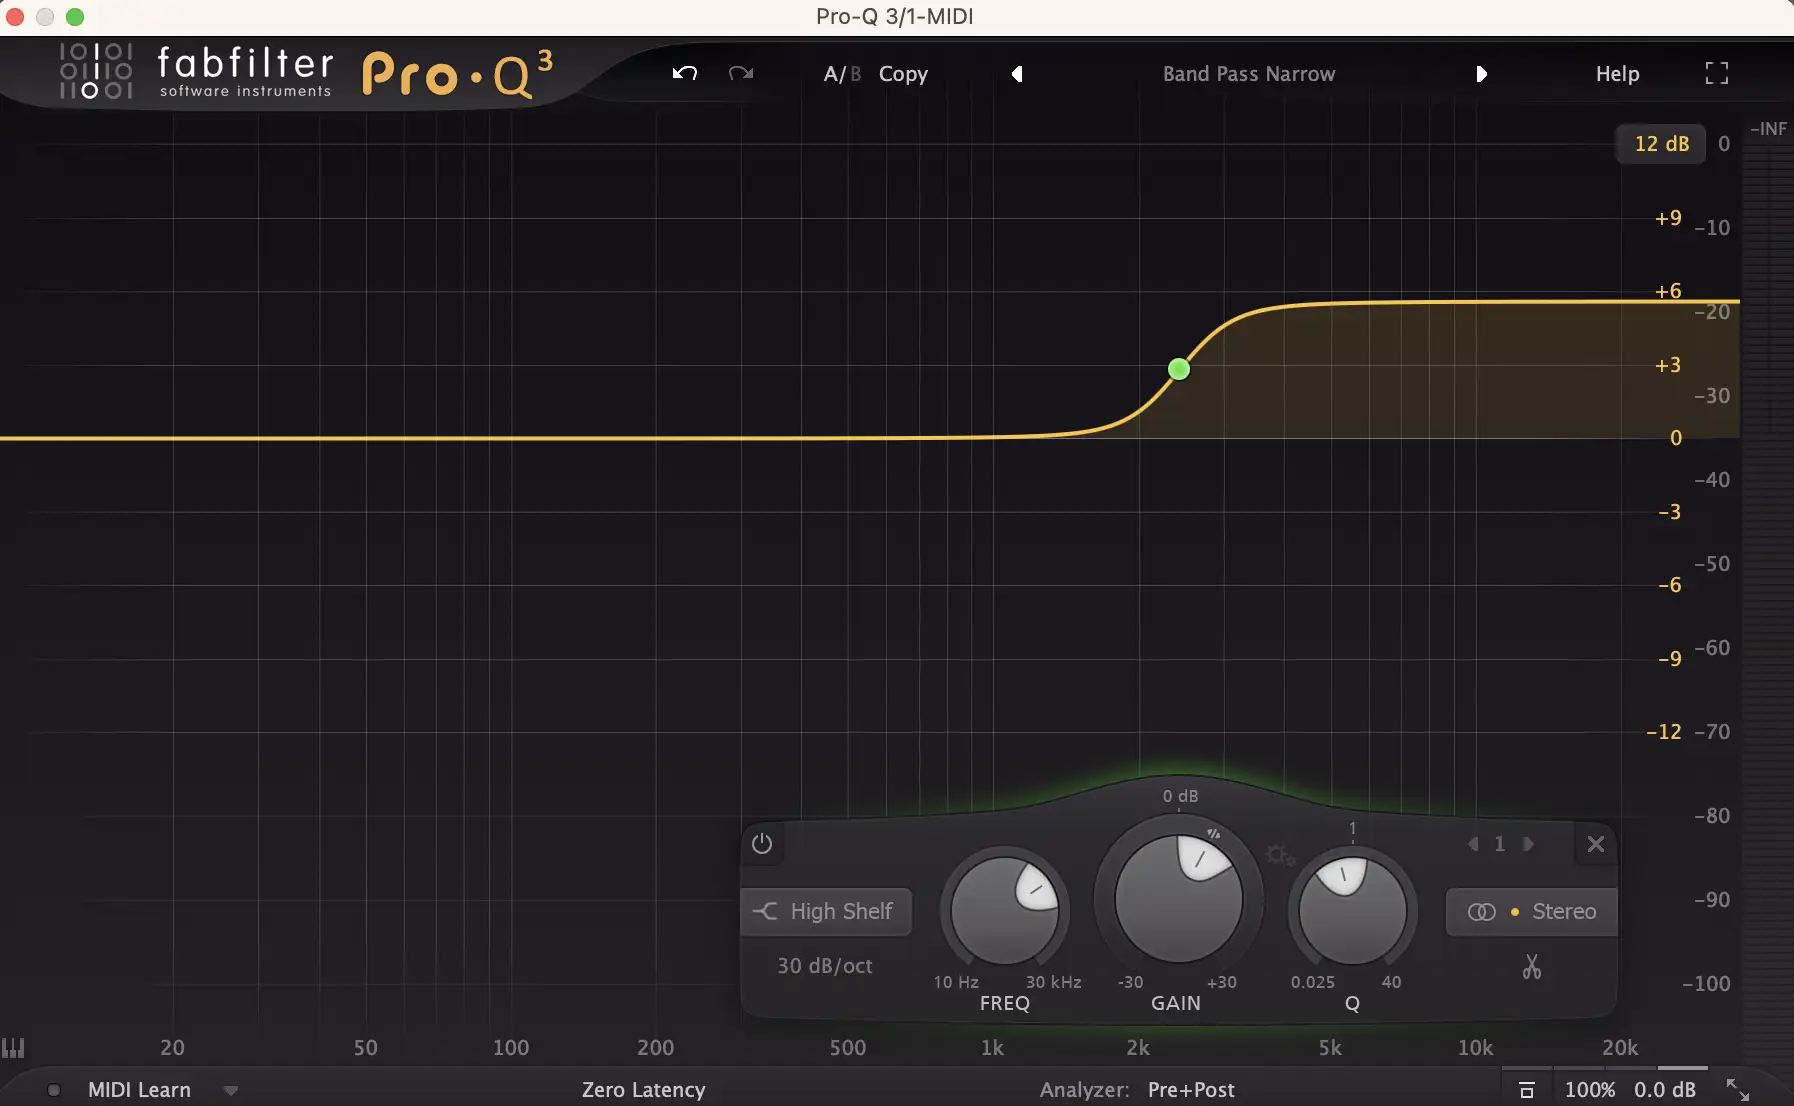Delete band with the X icon
Image resolution: width=1794 pixels, height=1106 pixels.
pos(1596,844)
